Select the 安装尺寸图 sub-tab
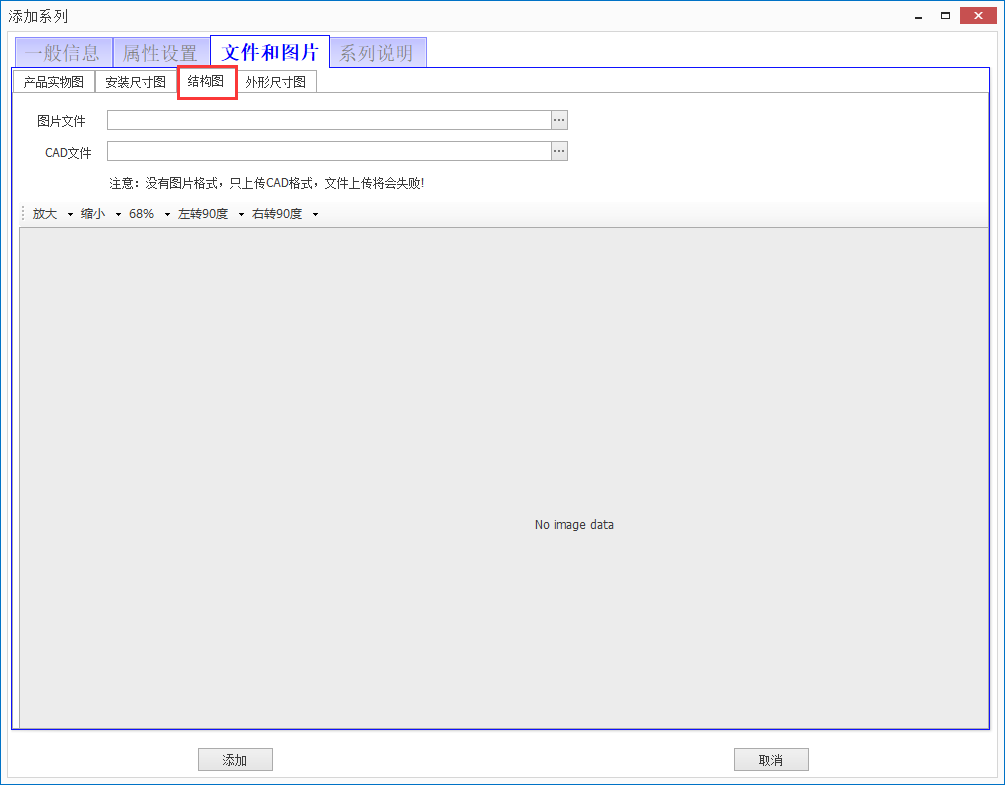This screenshot has width=1005, height=785. 135,82
